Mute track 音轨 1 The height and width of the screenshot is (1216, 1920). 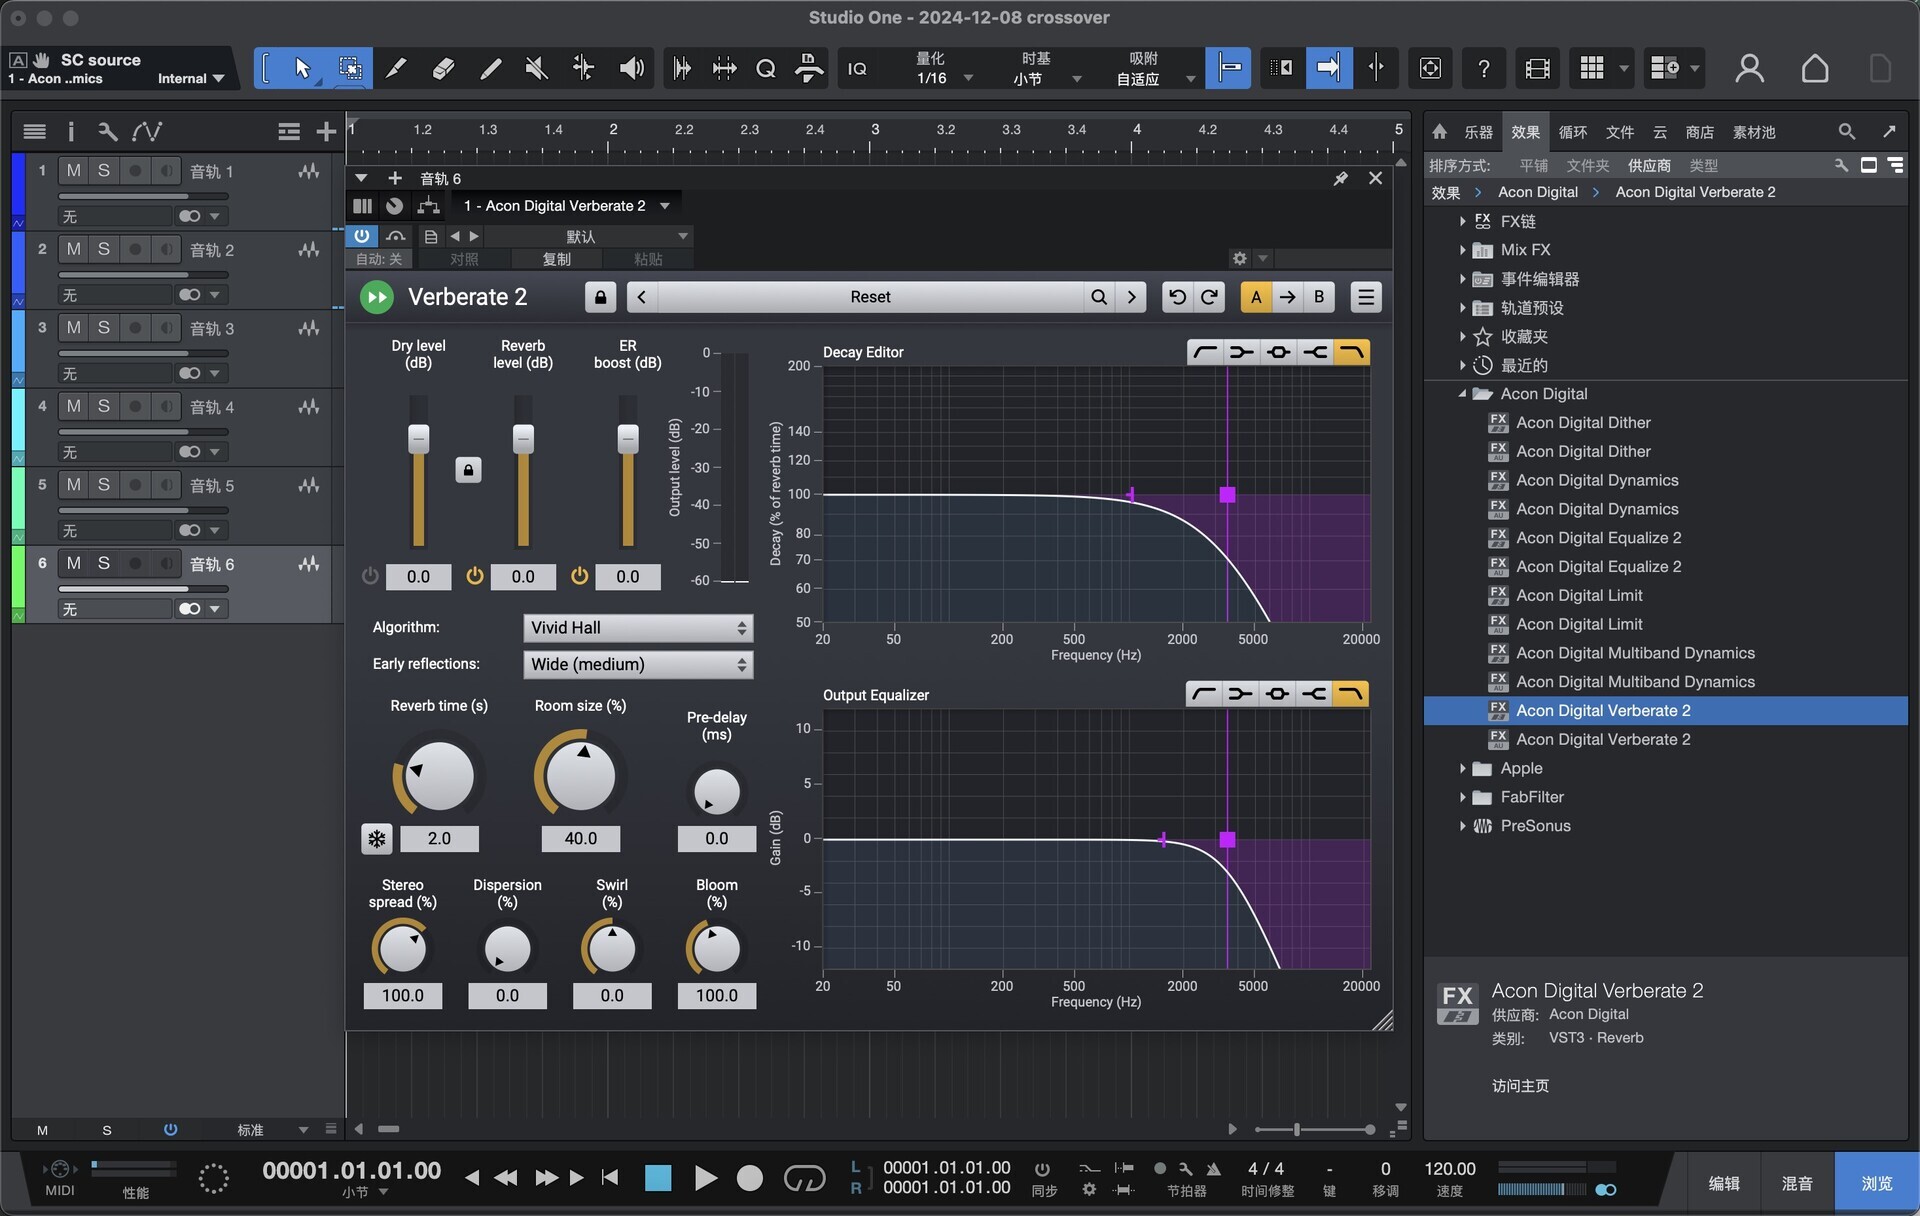[73, 171]
